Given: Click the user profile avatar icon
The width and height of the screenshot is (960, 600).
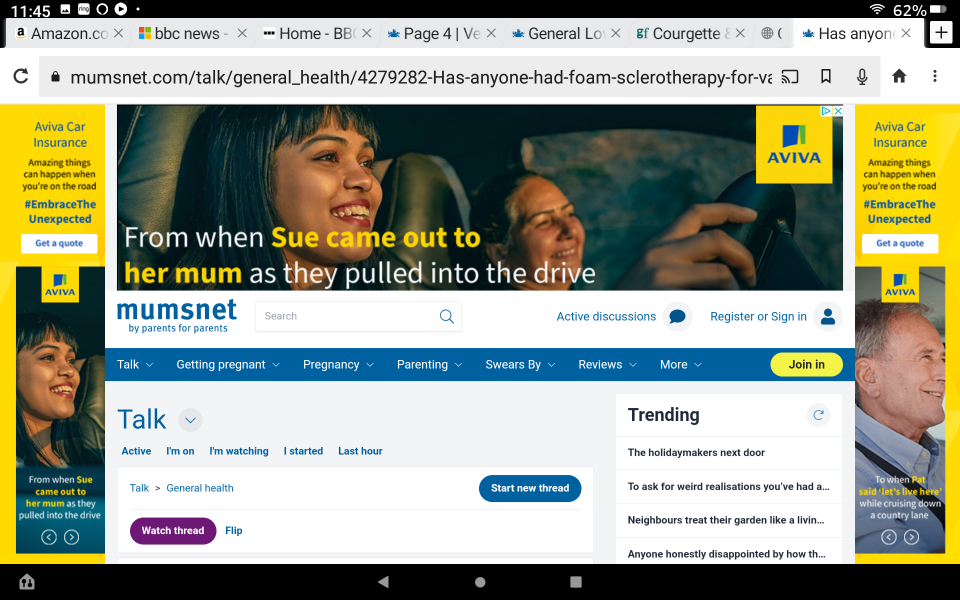Looking at the screenshot, I should coord(827,317).
